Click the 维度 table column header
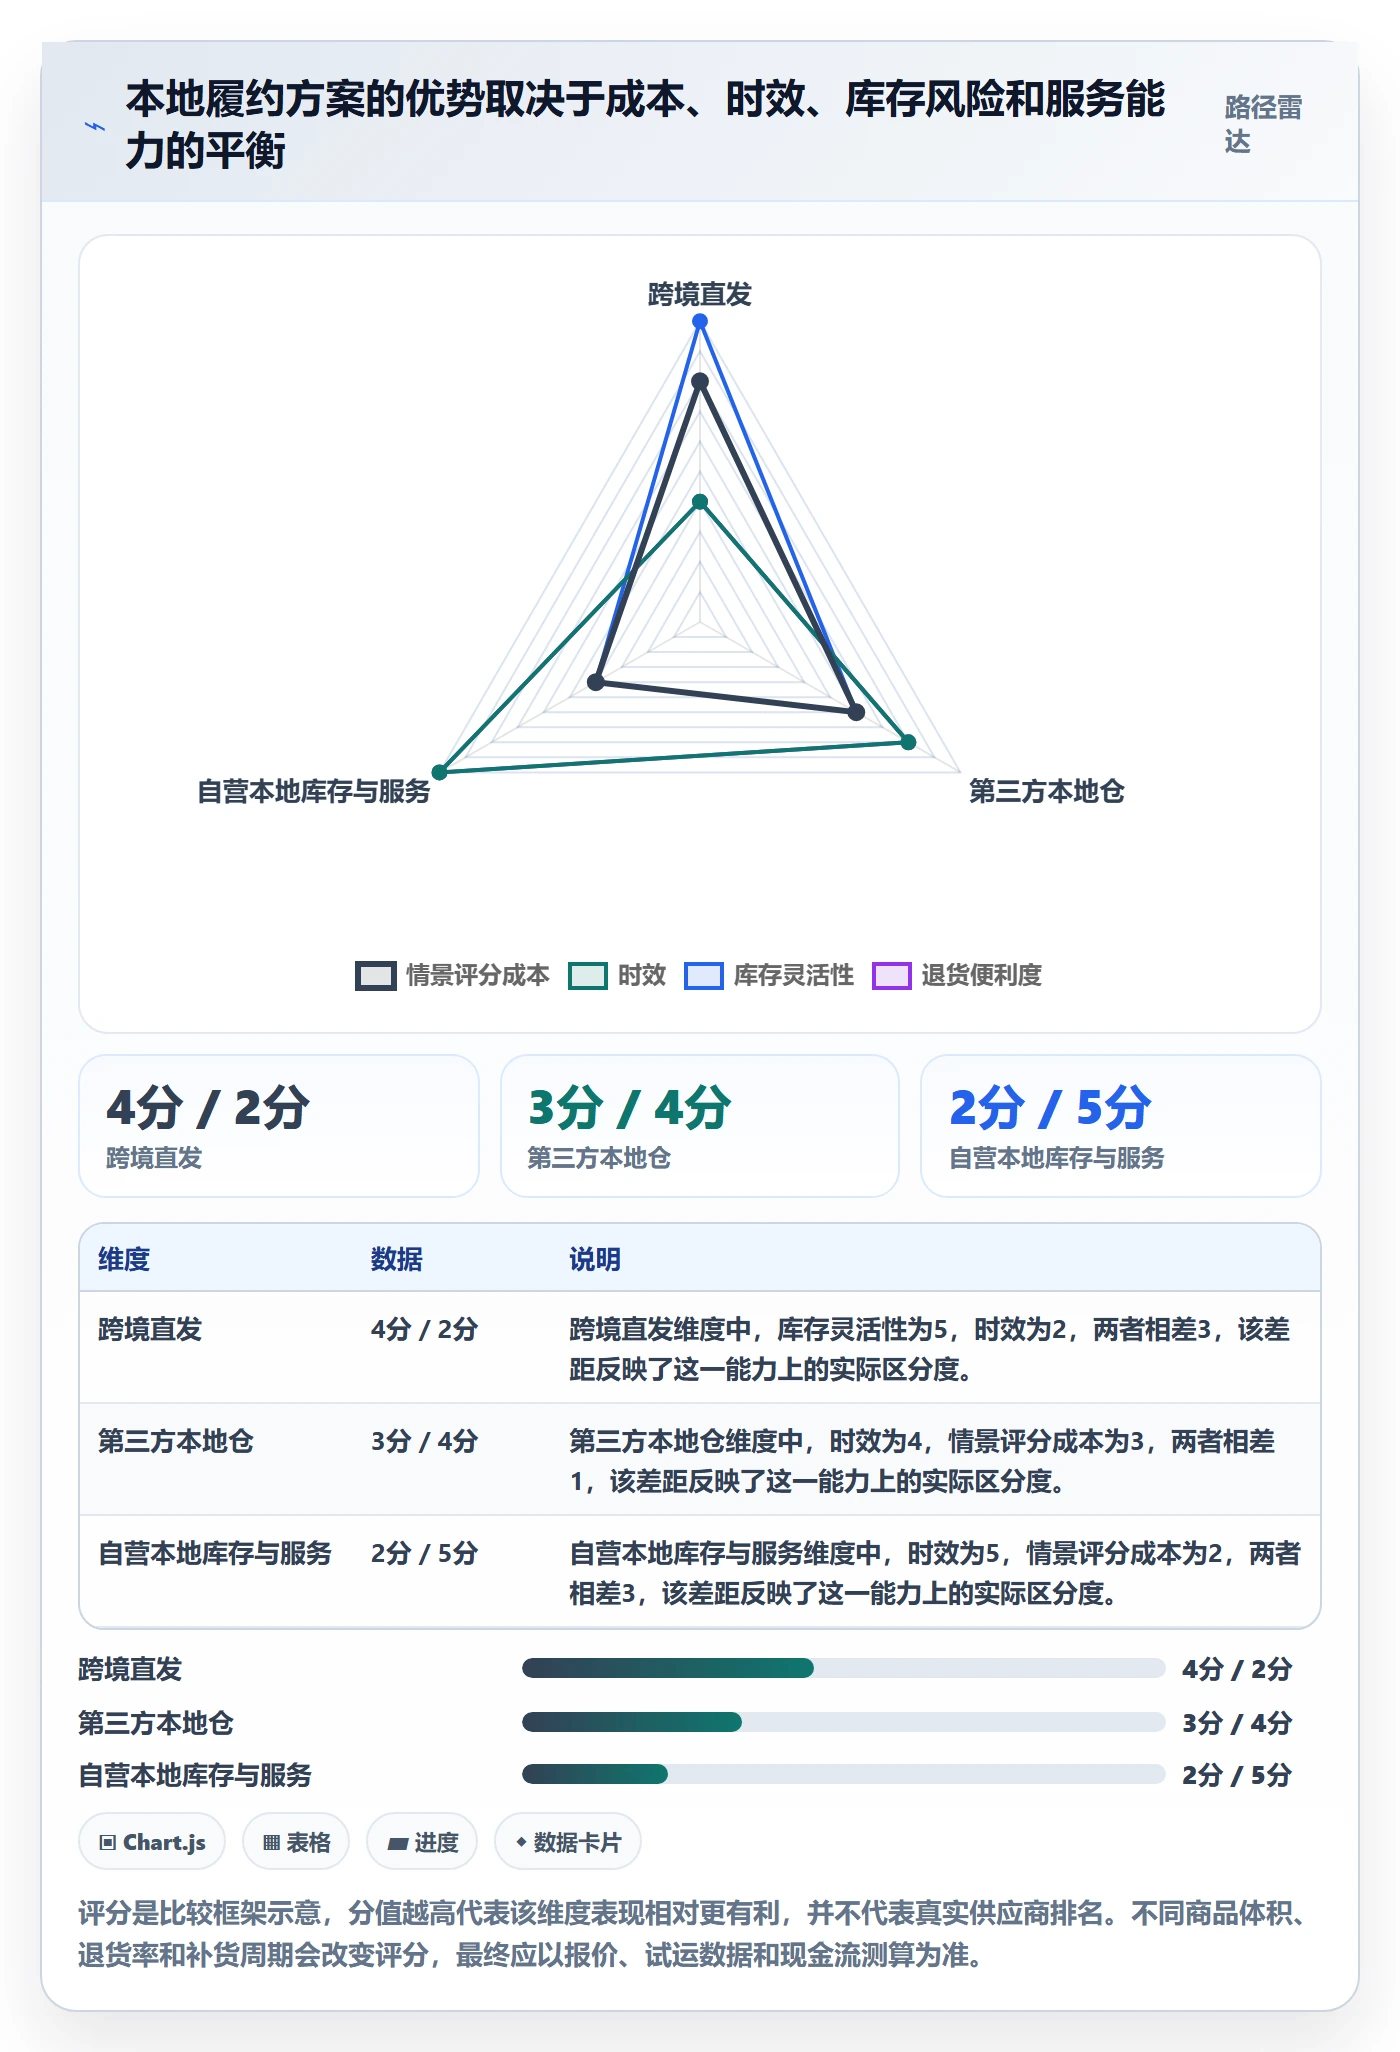The width and height of the screenshot is (1400, 2052). coord(124,1259)
